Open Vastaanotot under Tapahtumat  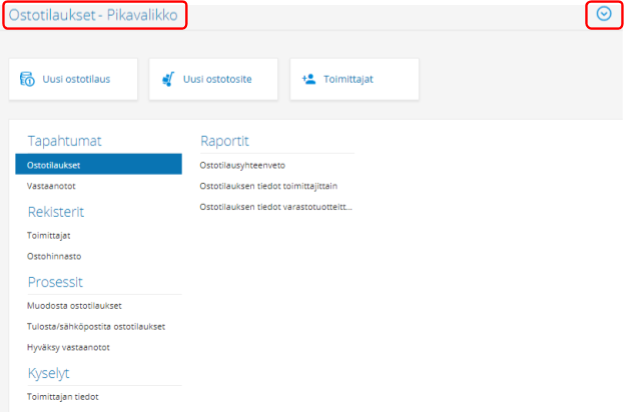51,186
